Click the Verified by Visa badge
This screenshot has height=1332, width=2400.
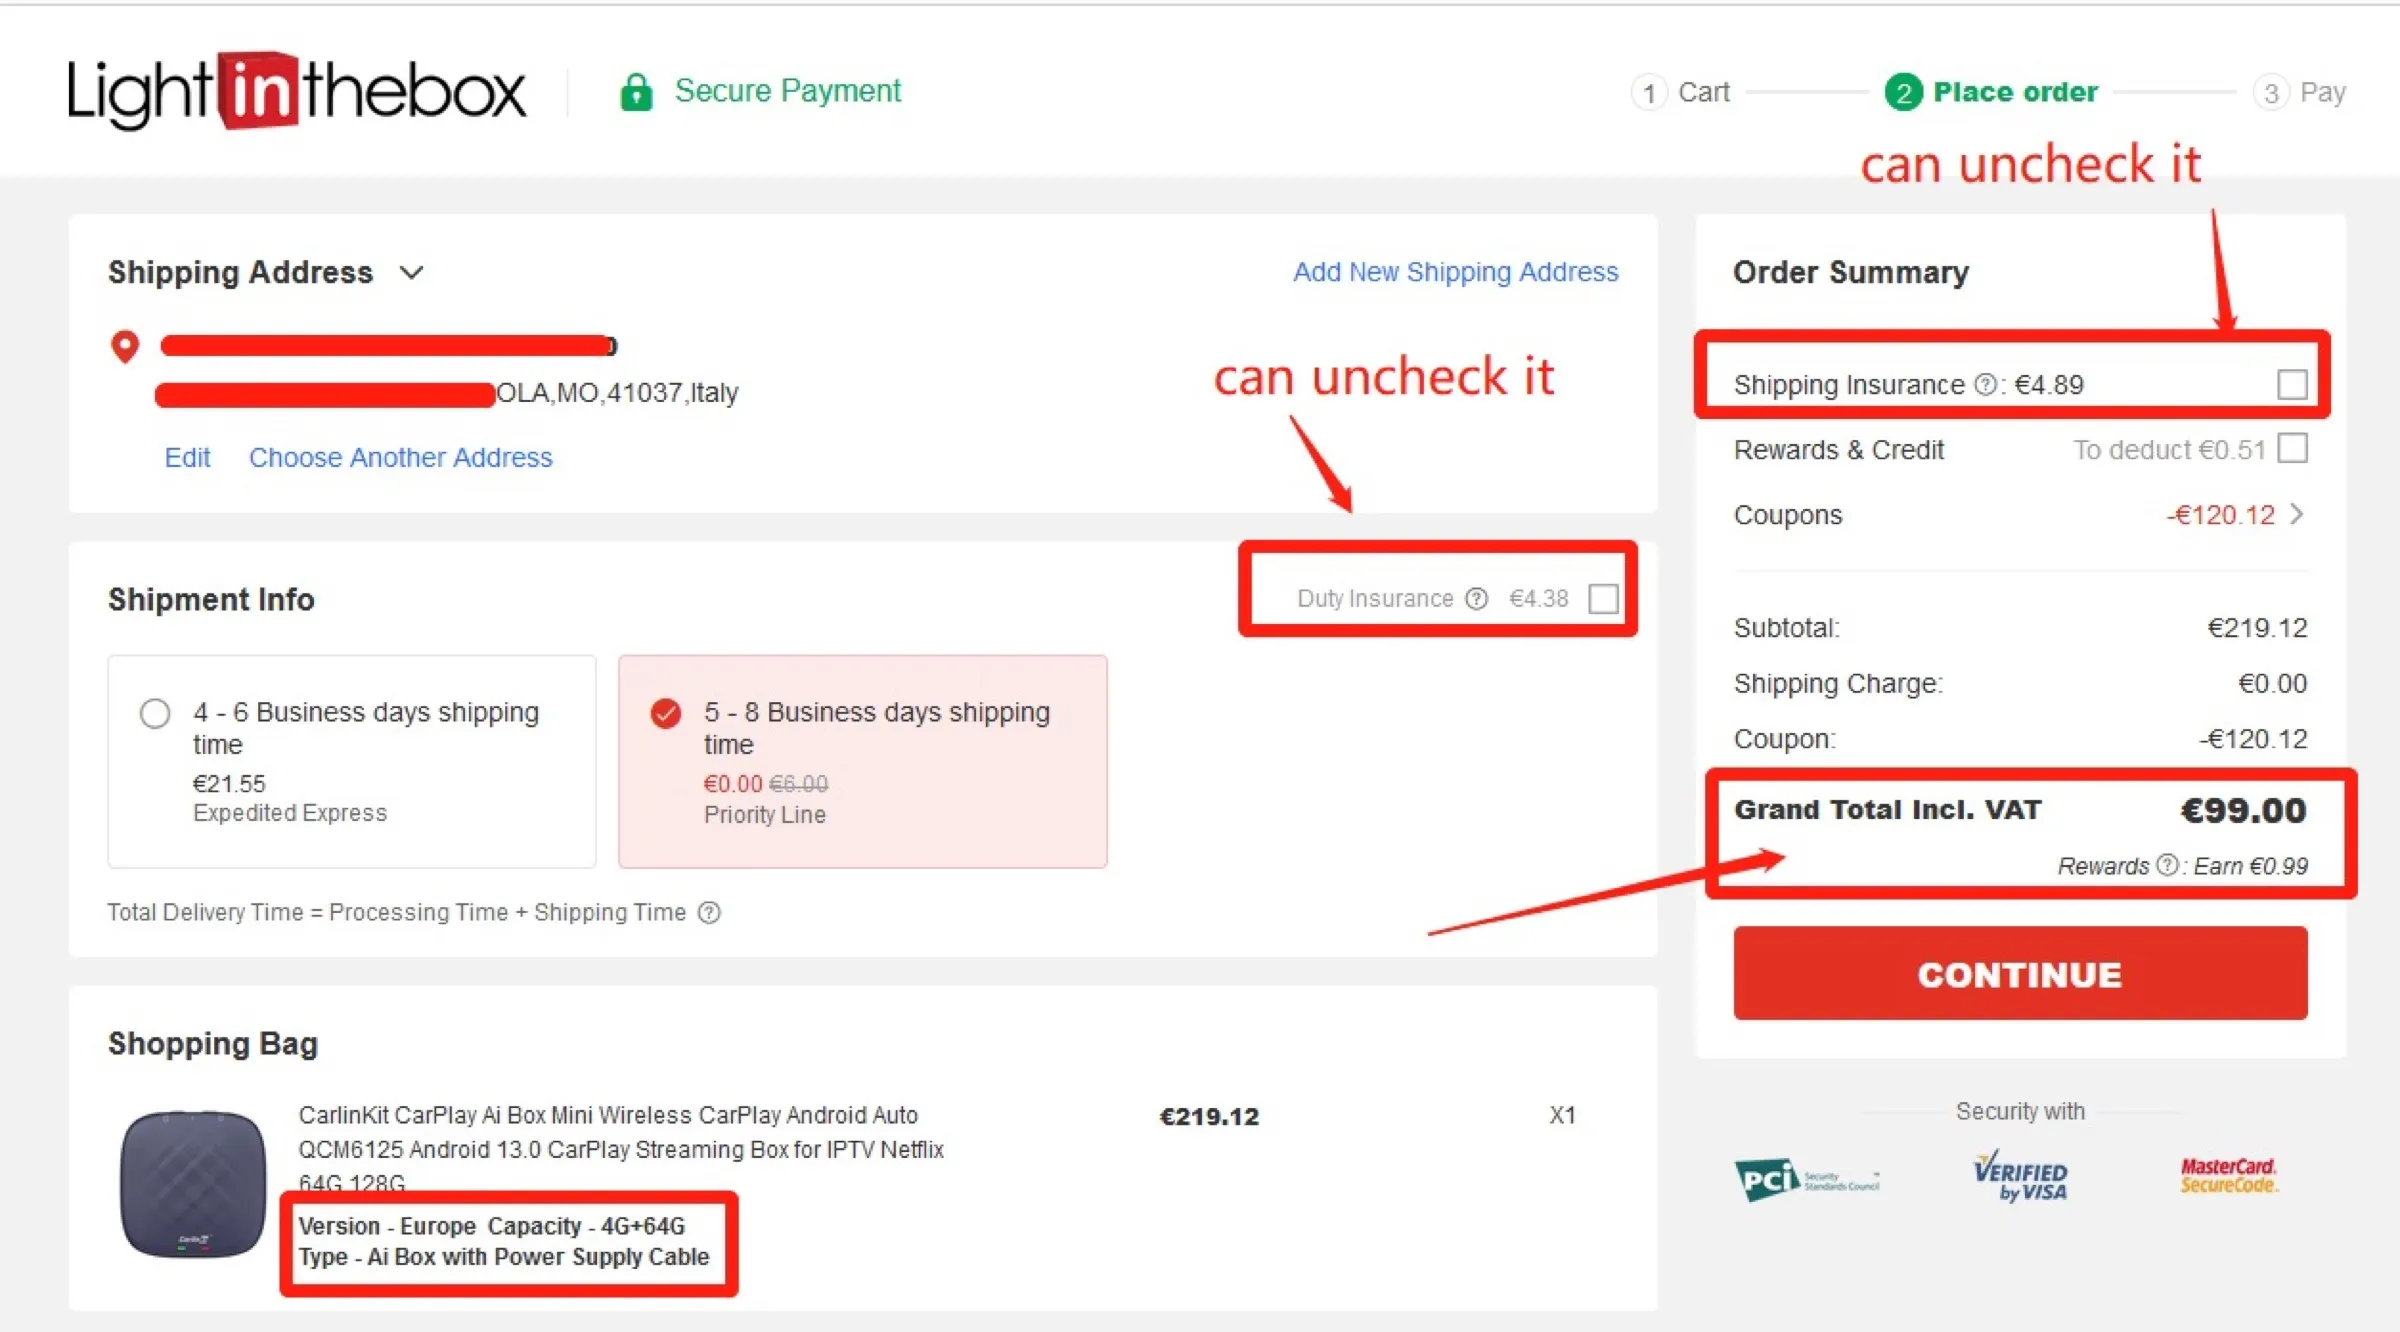[2020, 1178]
